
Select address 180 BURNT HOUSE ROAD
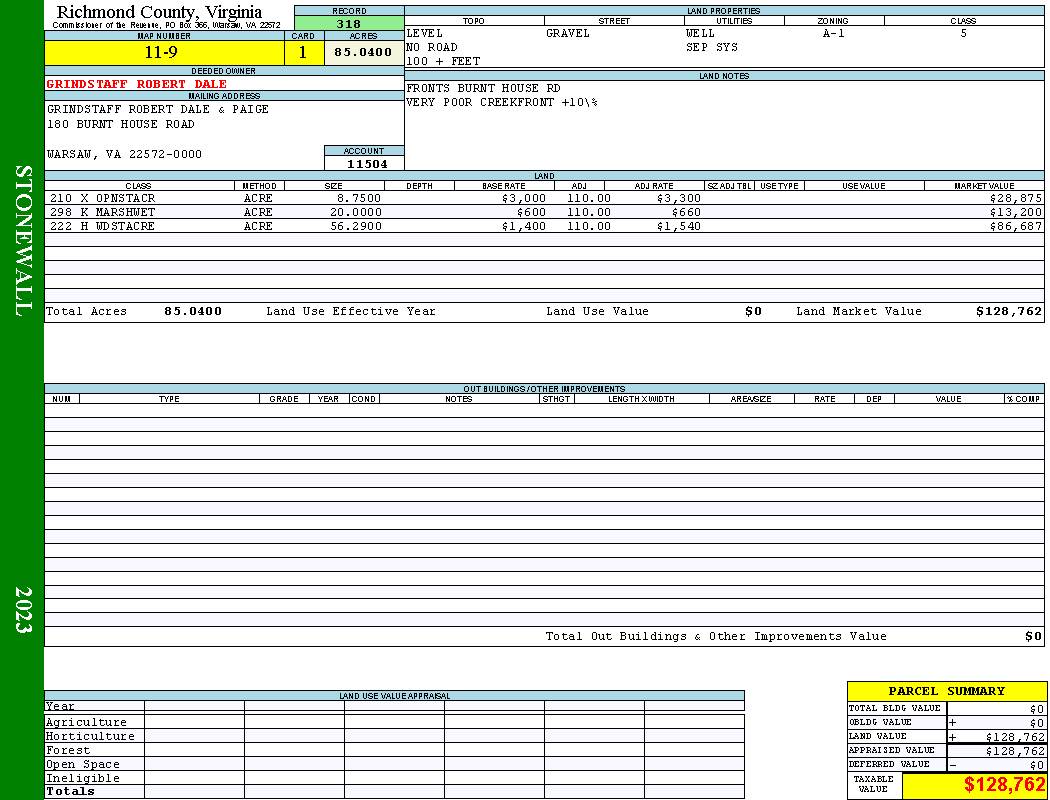coord(121,125)
